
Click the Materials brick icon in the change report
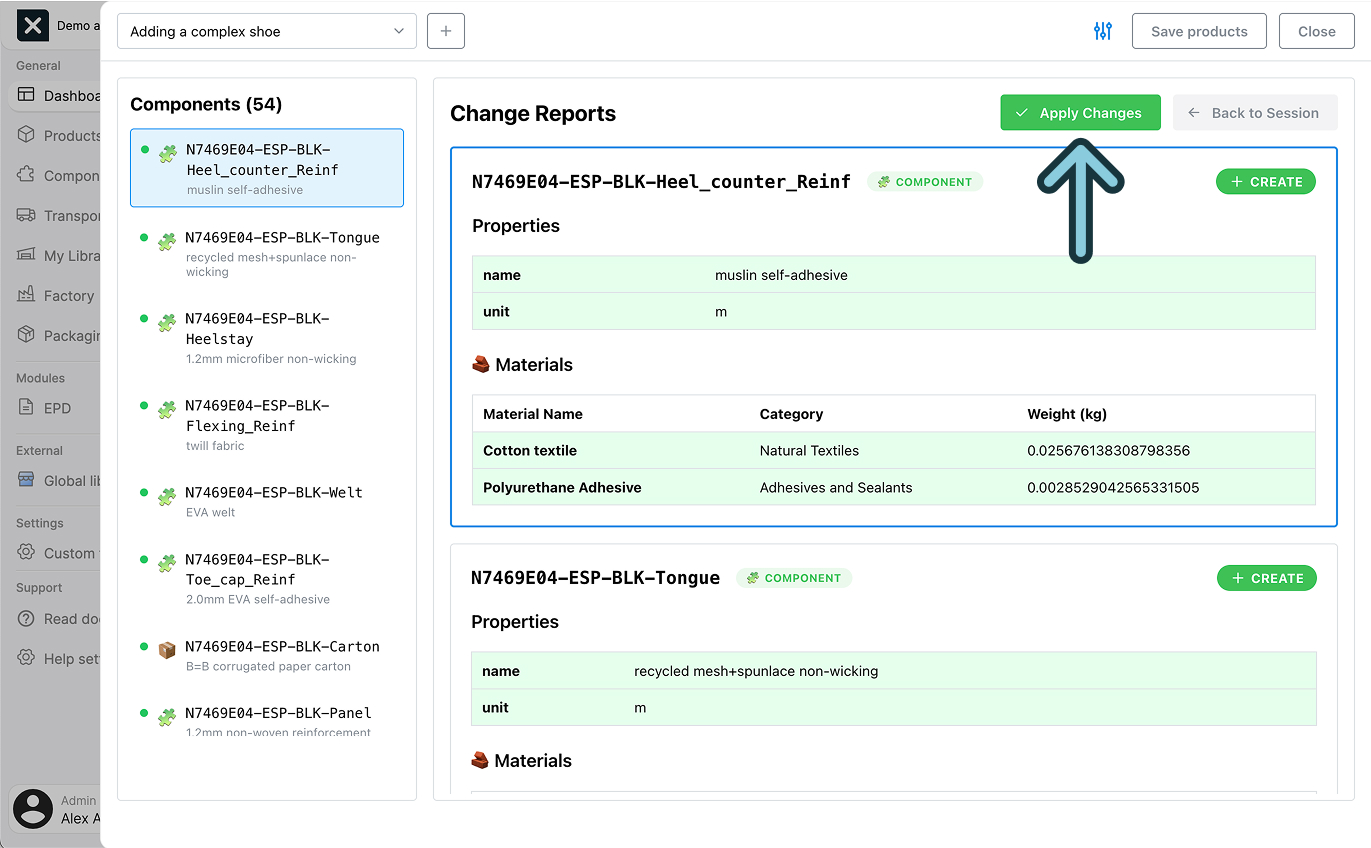482,364
